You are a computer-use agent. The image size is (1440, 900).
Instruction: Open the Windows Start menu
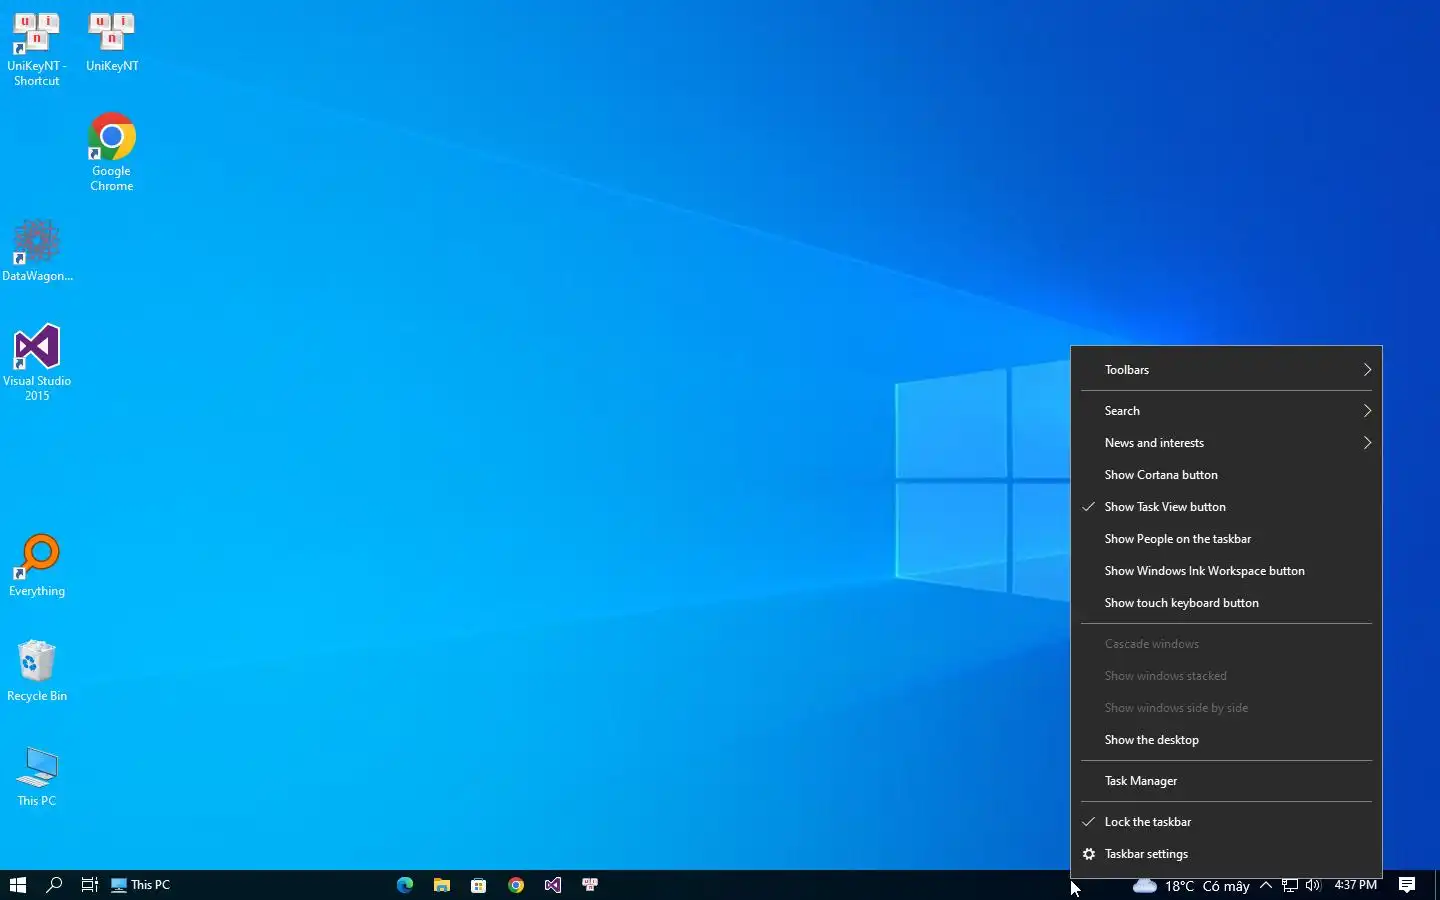pyautogui.click(x=17, y=885)
